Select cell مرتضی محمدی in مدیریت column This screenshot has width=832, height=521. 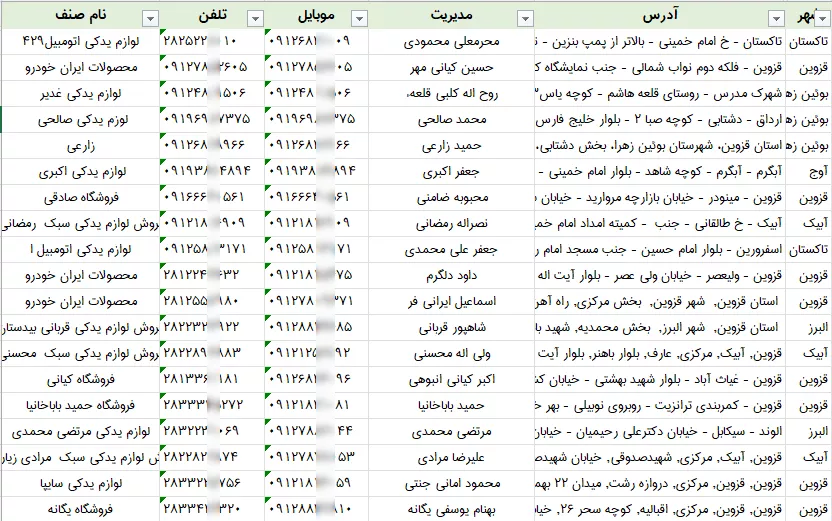(452, 431)
